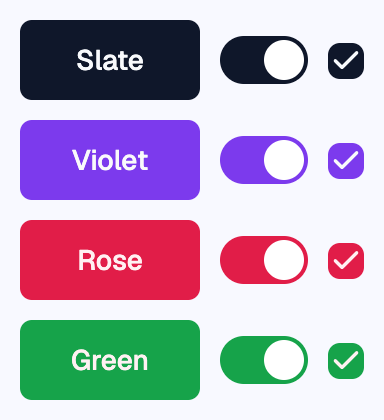Click the Violet button
This screenshot has height=420, width=384.
coord(110,160)
